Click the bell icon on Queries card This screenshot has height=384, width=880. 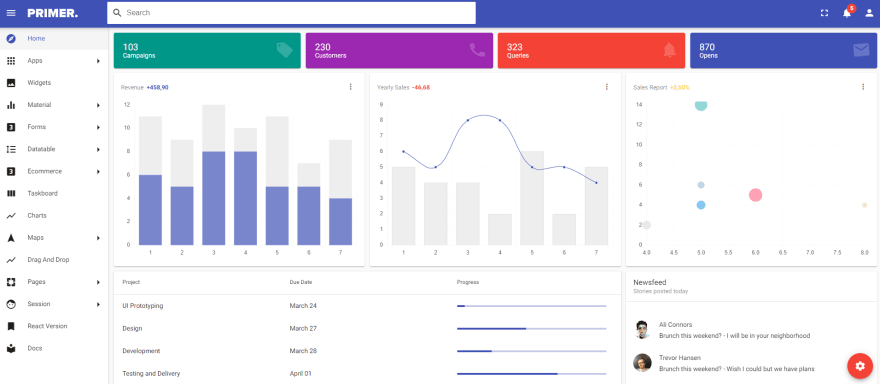[x=669, y=50]
